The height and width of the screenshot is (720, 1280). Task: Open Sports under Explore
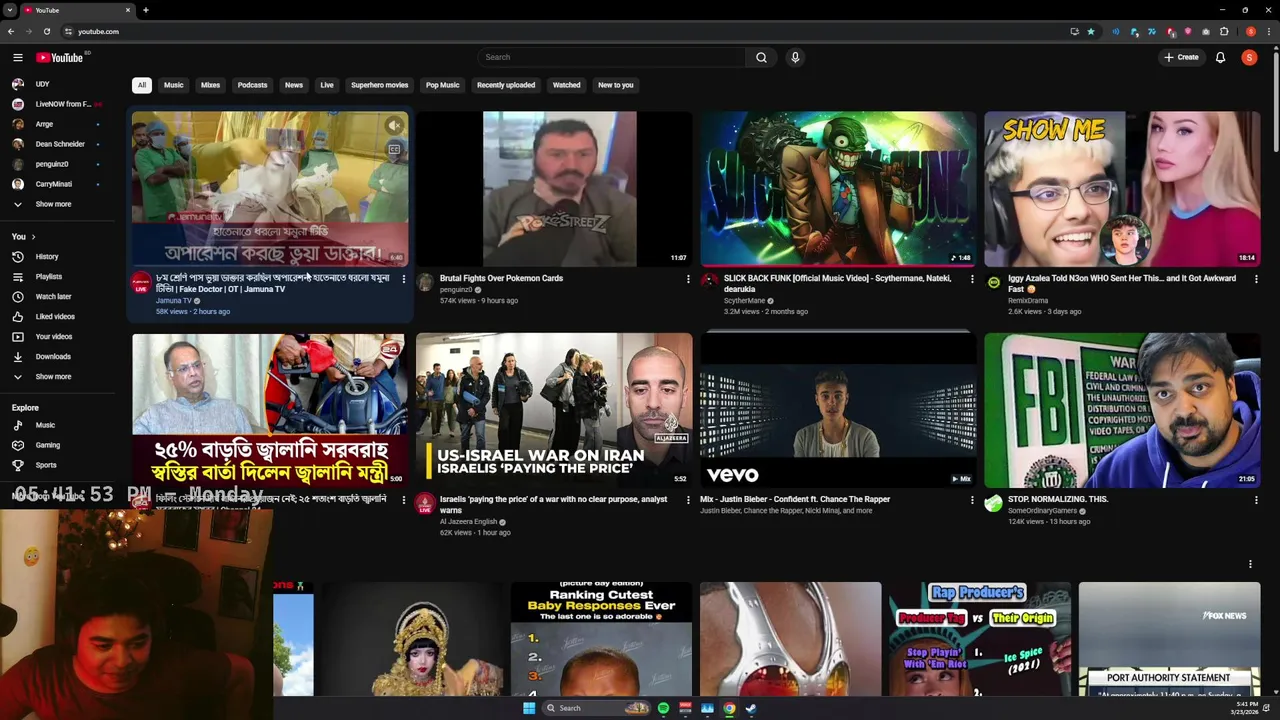tap(46, 465)
